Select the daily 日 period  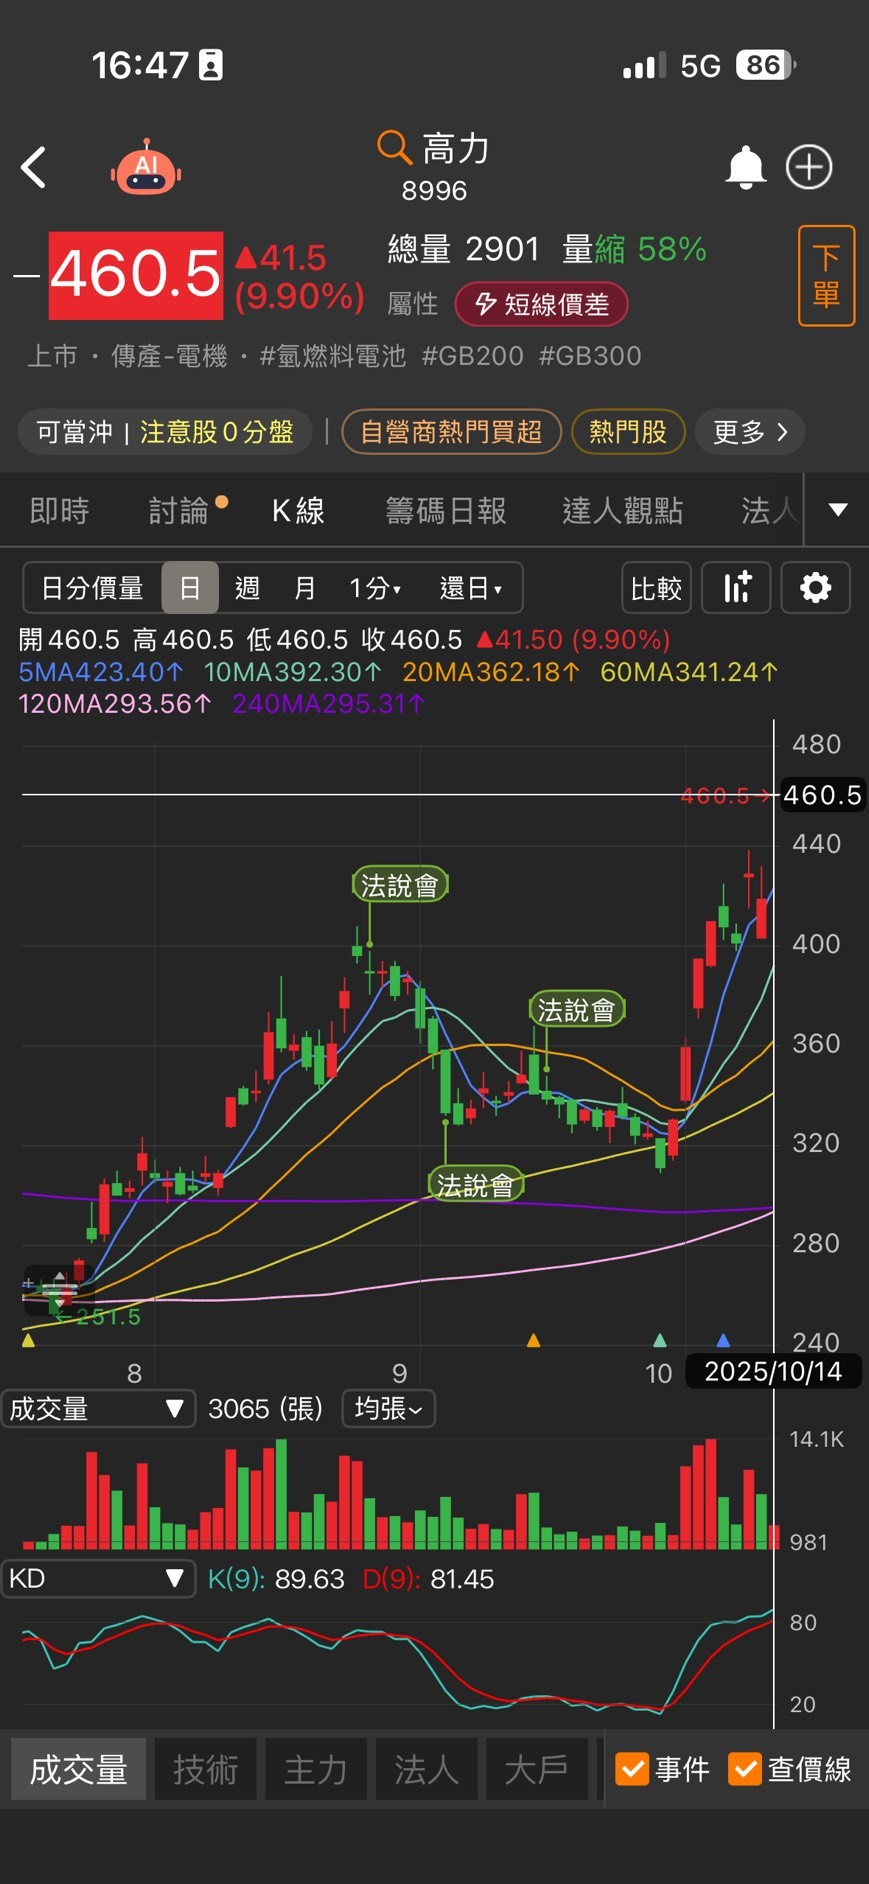(190, 588)
